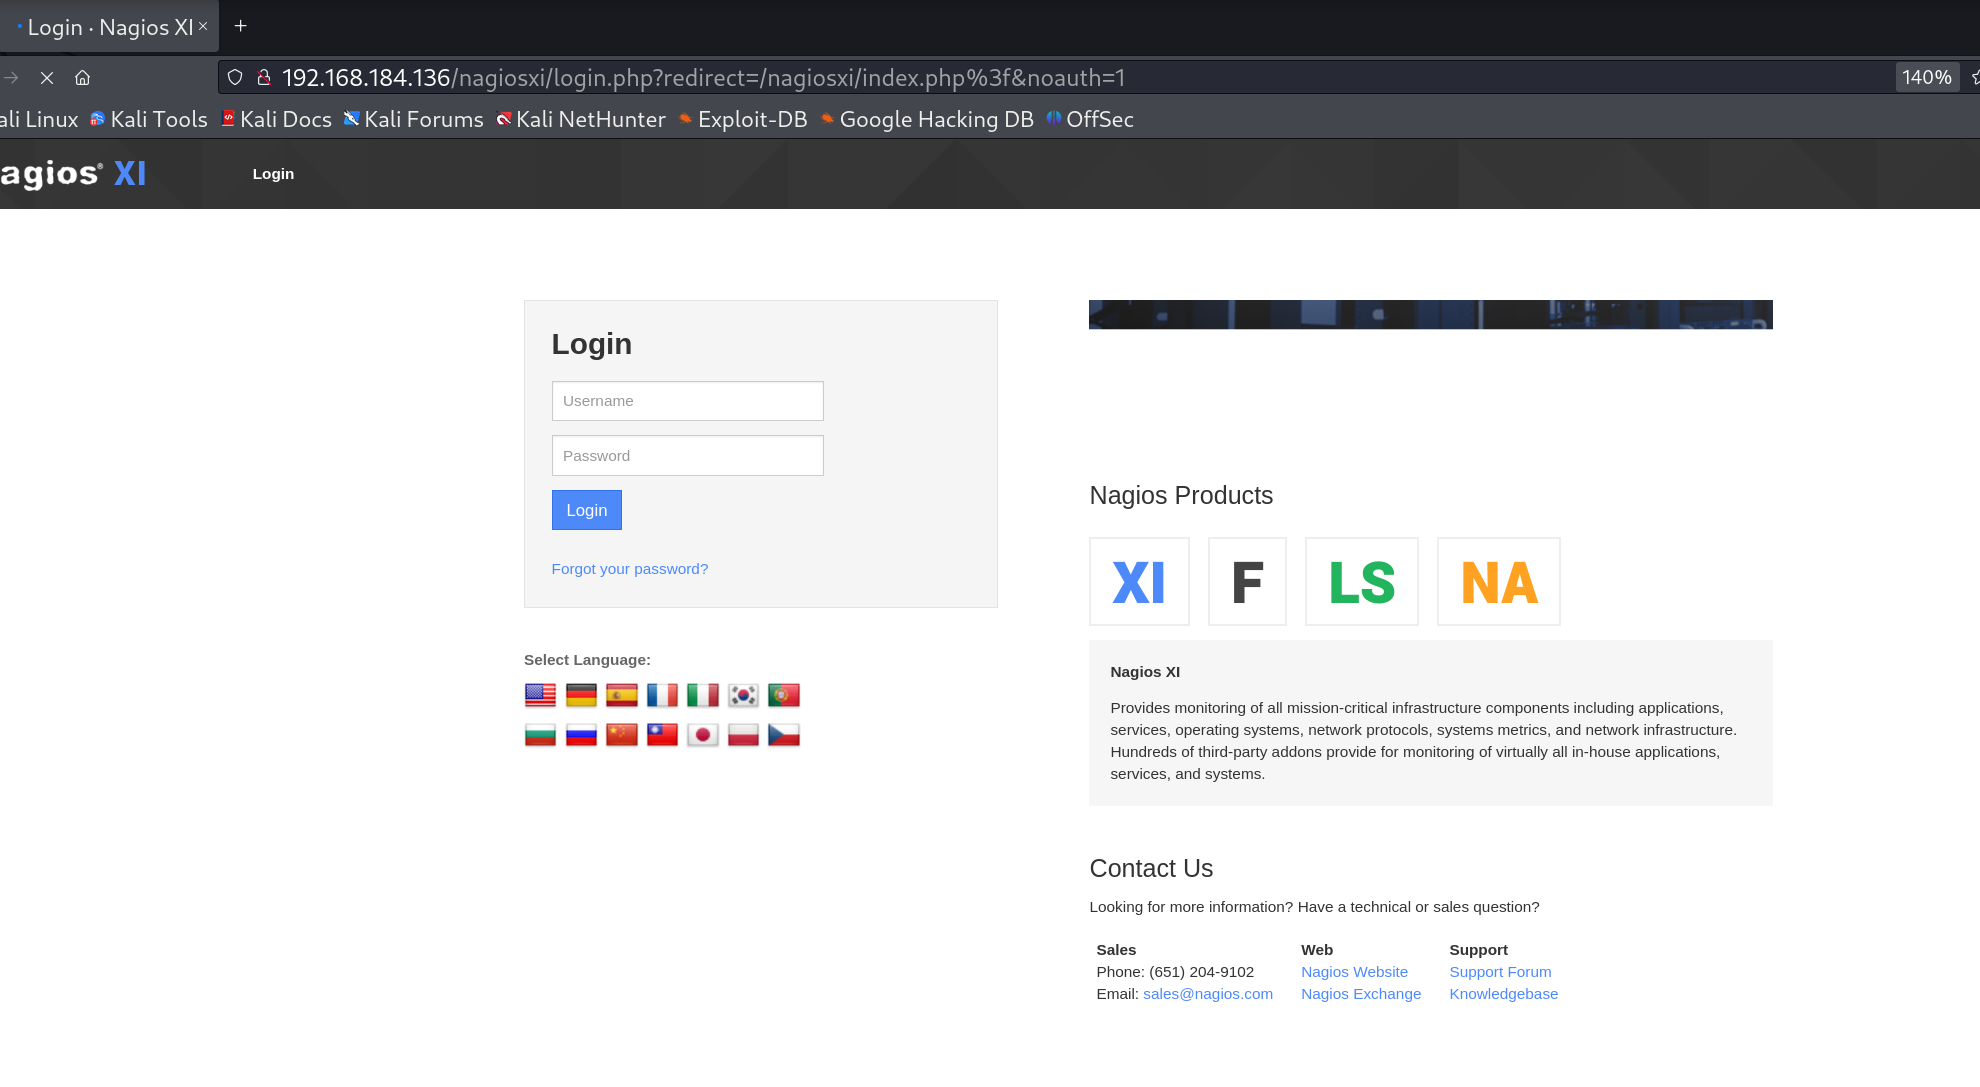Select the German flag language
The width and height of the screenshot is (1980, 1087).
(x=581, y=695)
